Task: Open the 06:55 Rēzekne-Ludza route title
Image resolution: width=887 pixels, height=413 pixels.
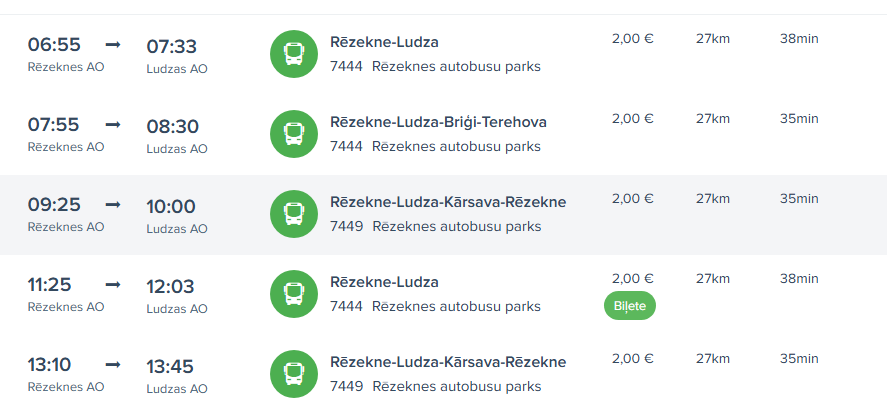Action: (384, 42)
